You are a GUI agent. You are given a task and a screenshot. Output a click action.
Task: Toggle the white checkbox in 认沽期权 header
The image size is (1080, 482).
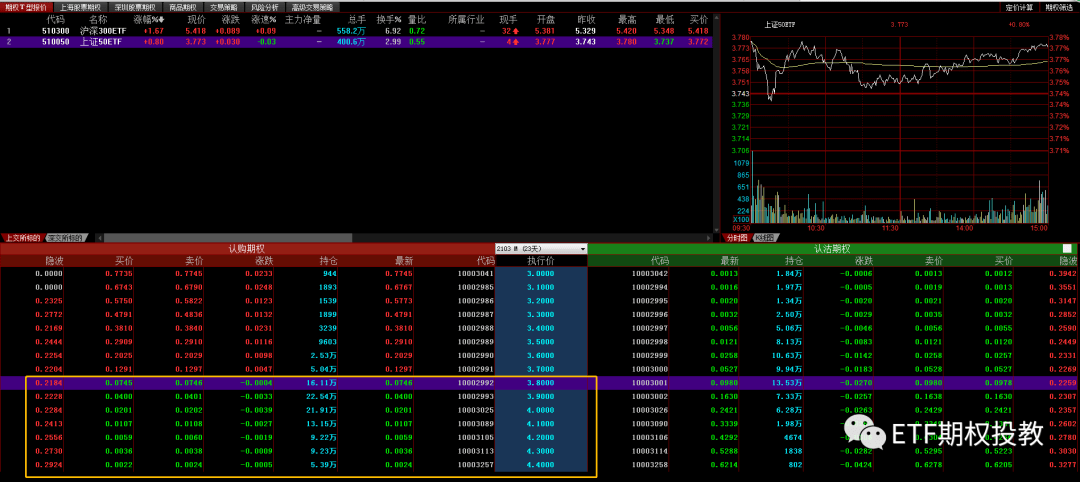click(x=1067, y=249)
